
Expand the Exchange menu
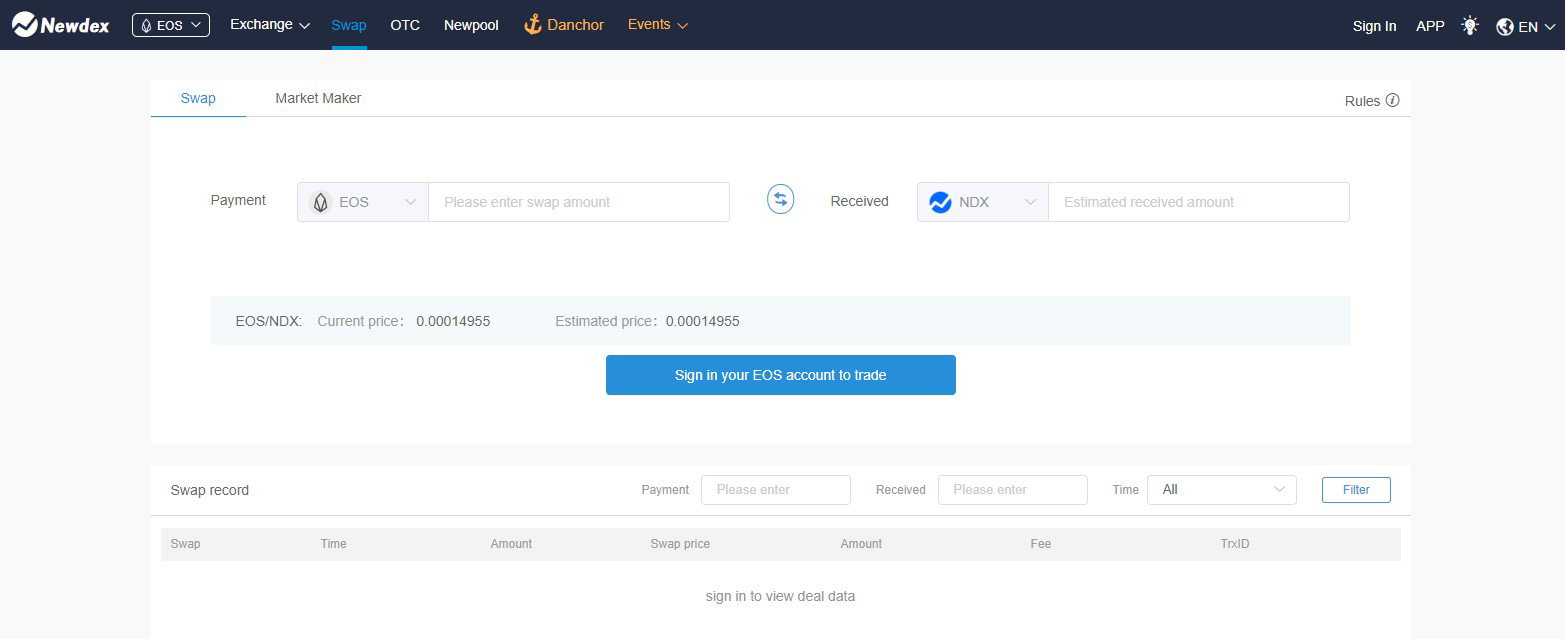pyautogui.click(x=270, y=25)
